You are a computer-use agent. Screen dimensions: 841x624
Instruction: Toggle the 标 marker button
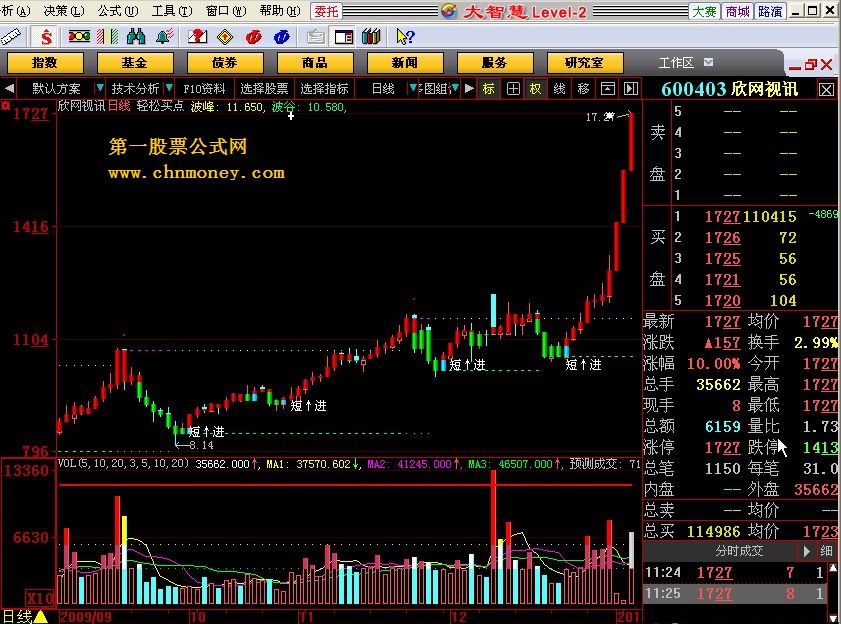point(488,89)
